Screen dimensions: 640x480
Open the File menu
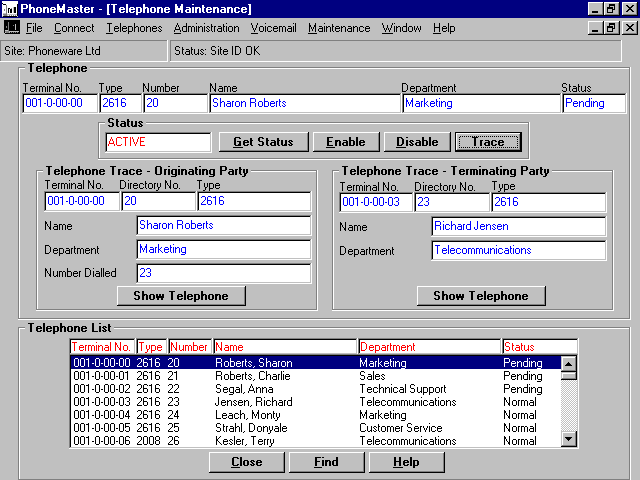click(34, 28)
